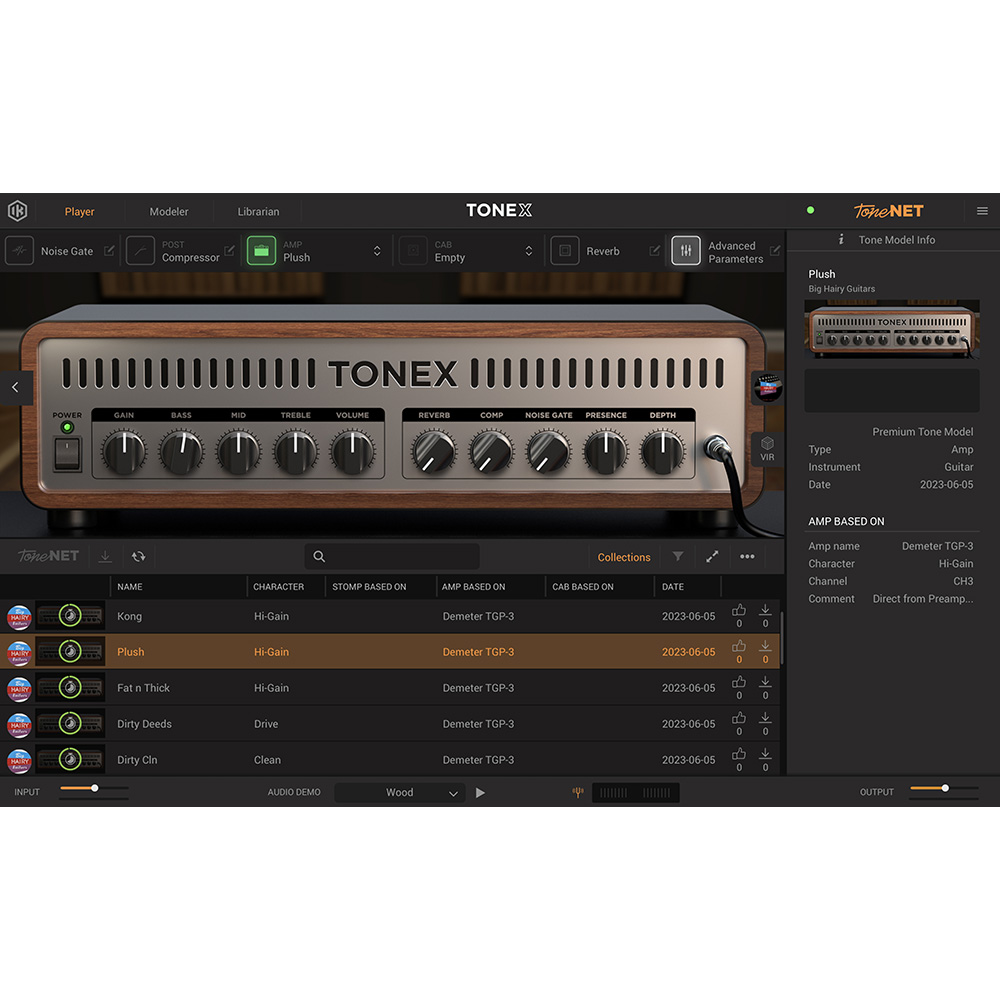1000x1000 pixels.
Task: Download the Dirty Cln tone
Action: [x=765, y=754]
